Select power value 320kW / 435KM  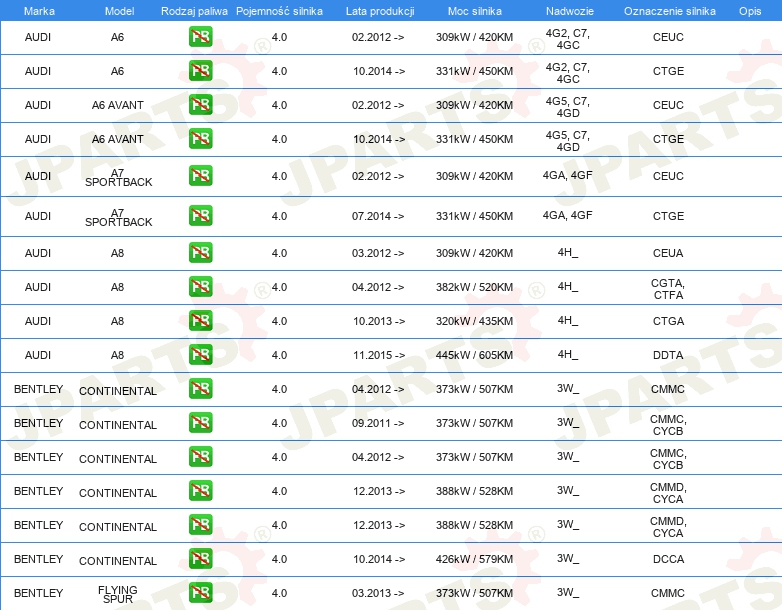click(x=474, y=321)
